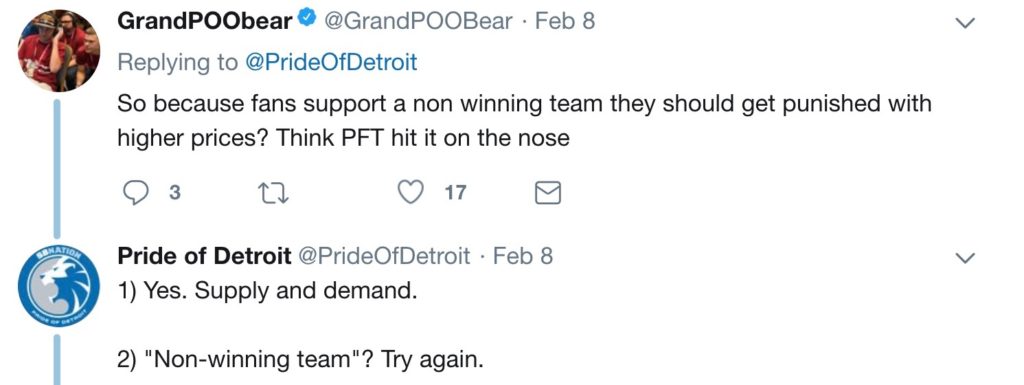Image resolution: width=1024 pixels, height=385 pixels.
Task: Expand options chevron on Pride of Detroit's tweet
Action: [965, 258]
